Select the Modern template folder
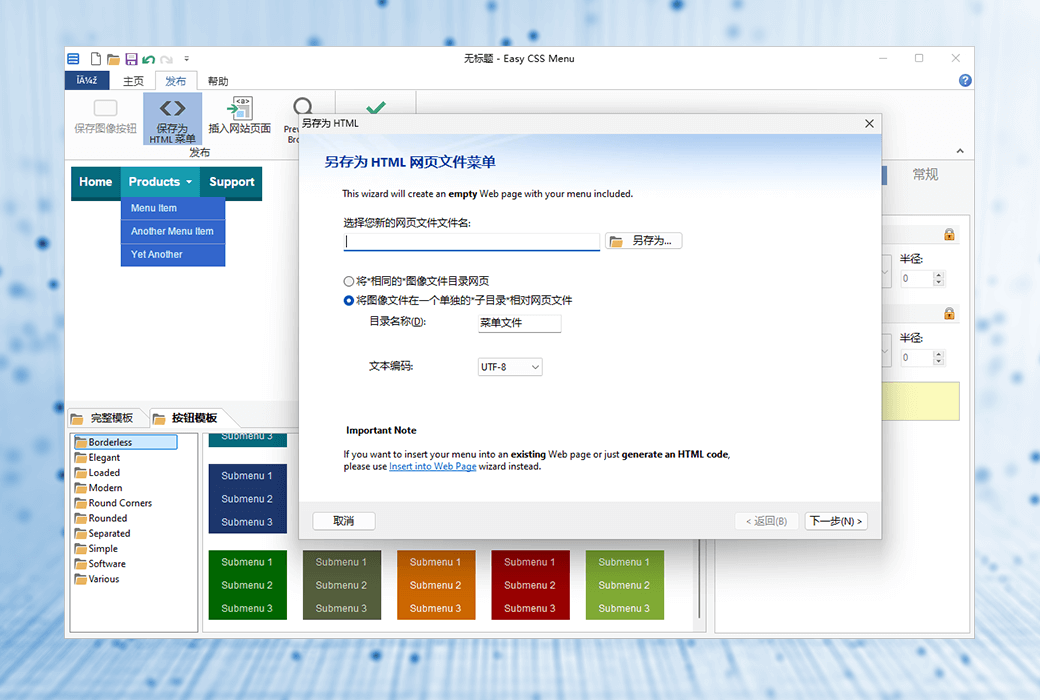Screen dimensions: 1040x700 click(98, 488)
